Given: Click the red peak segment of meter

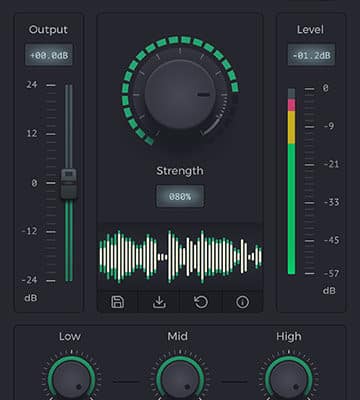Looking at the screenshot, I should [292, 105].
